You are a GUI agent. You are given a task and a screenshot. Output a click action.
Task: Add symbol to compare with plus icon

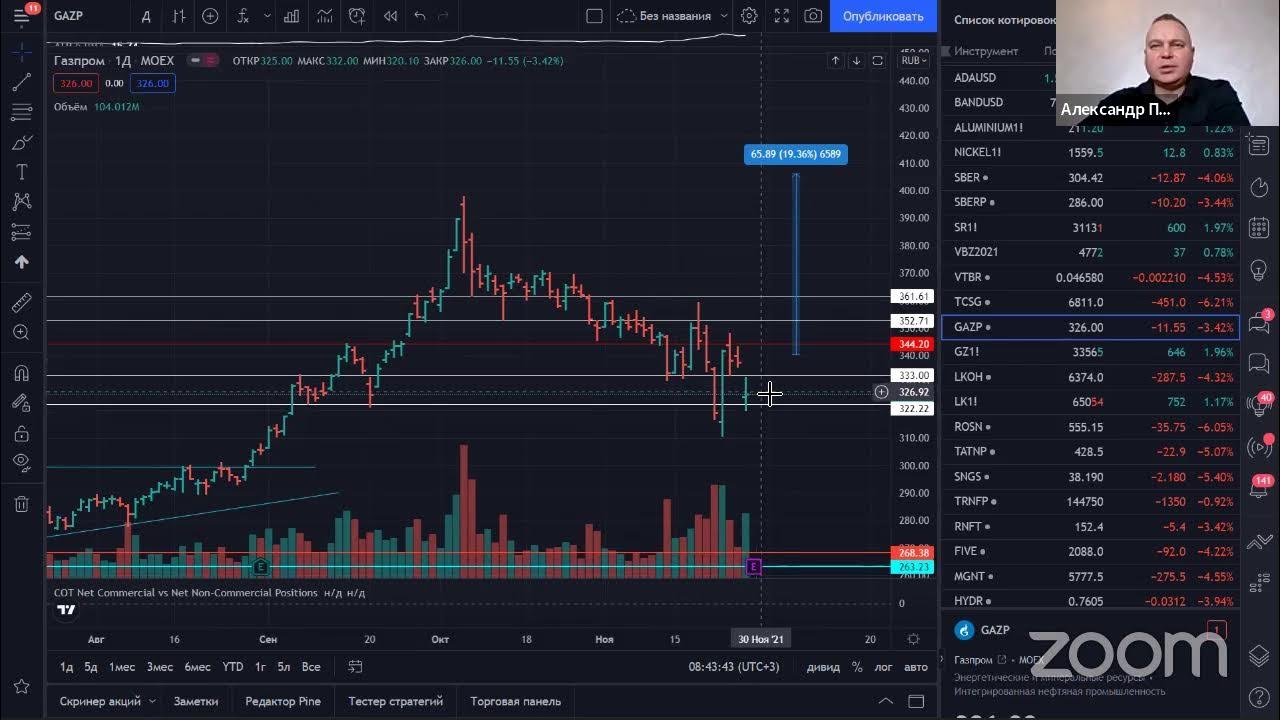tap(210, 16)
